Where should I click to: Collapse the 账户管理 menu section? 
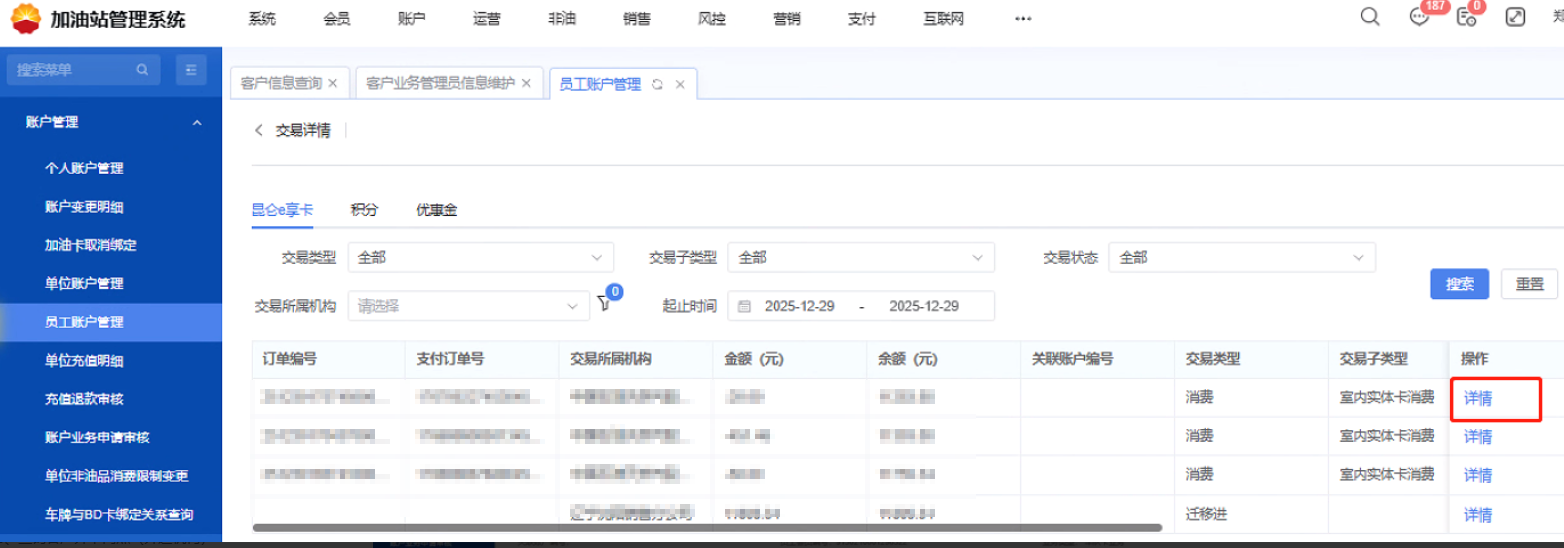(x=197, y=122)
